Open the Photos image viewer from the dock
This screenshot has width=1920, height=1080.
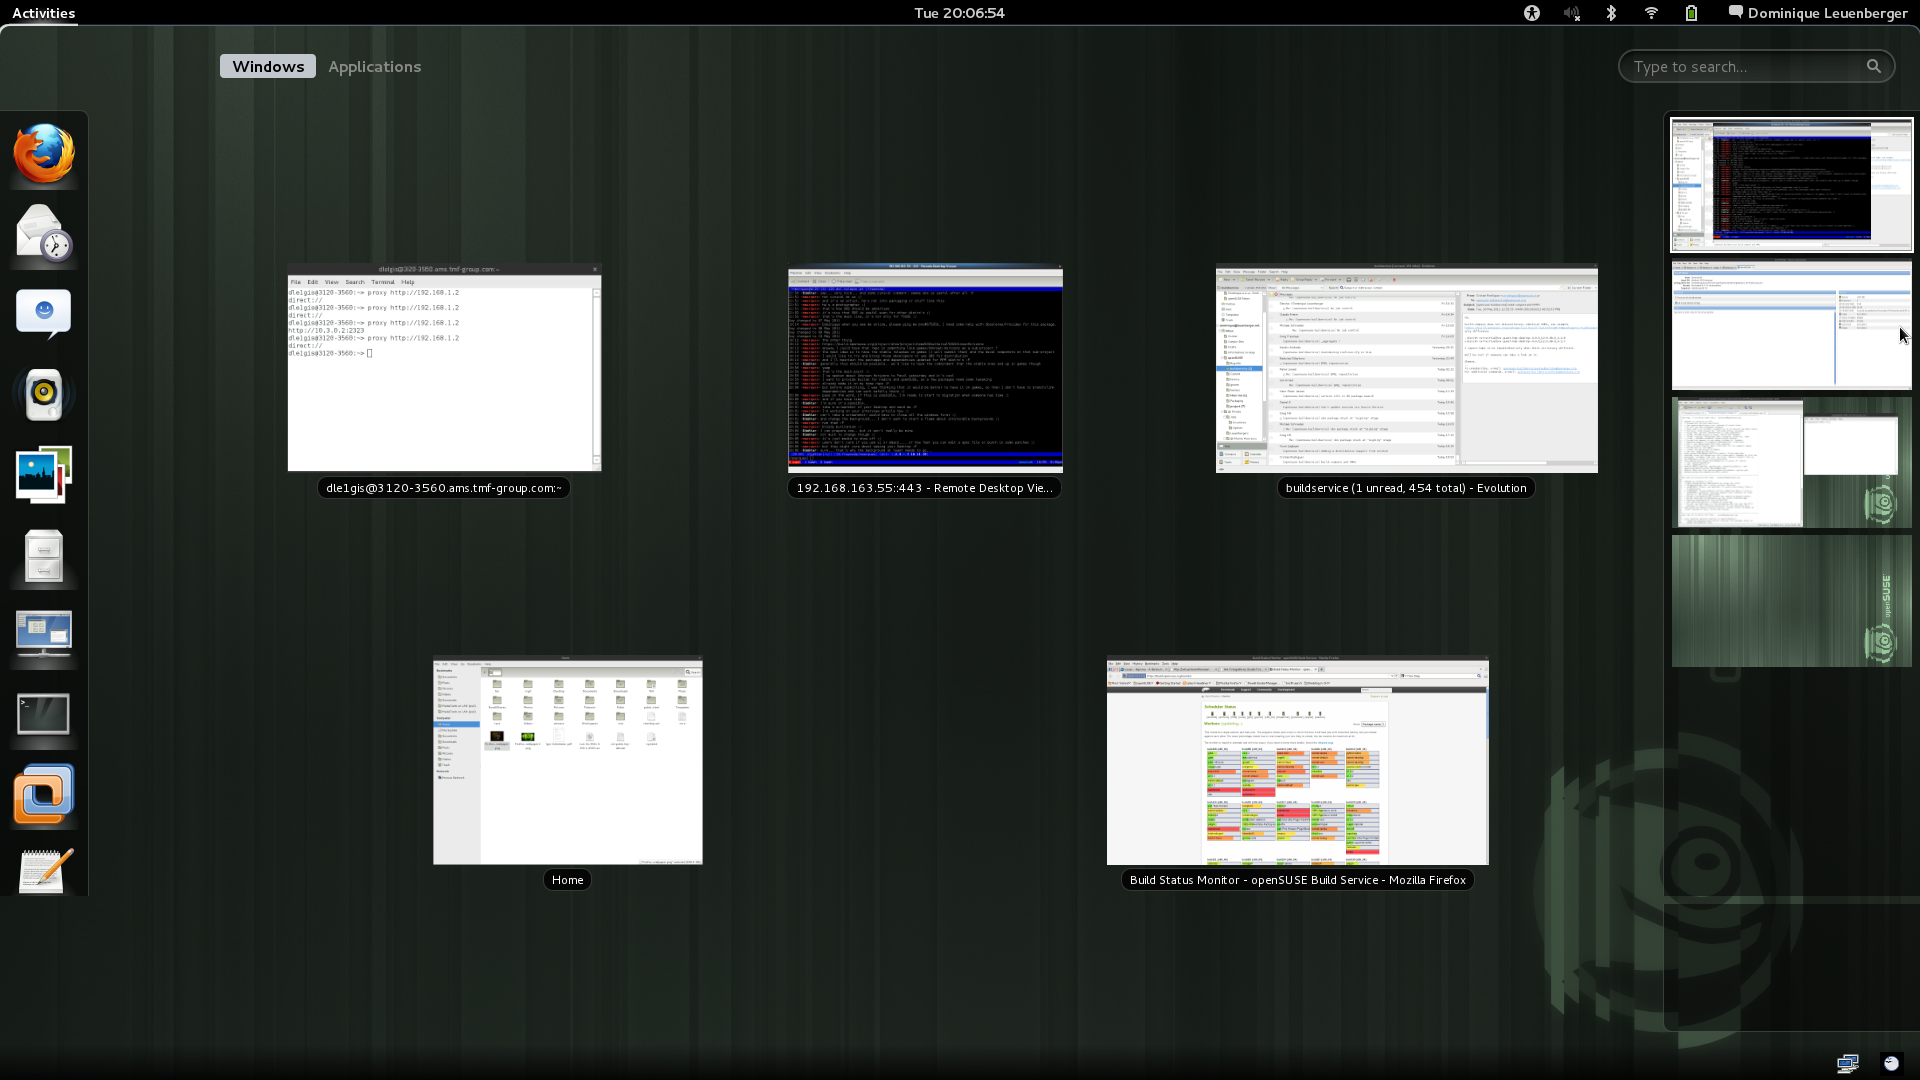(43, 474)
